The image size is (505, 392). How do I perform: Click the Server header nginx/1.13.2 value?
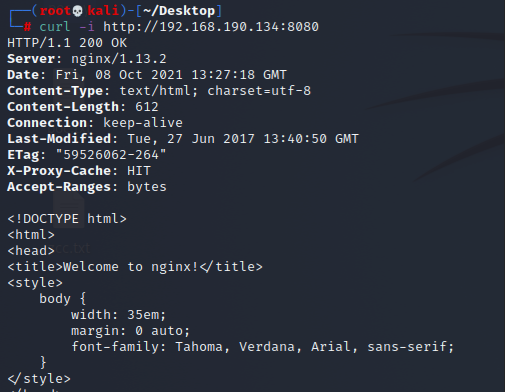pyautogui.click(x=119, y=59)
